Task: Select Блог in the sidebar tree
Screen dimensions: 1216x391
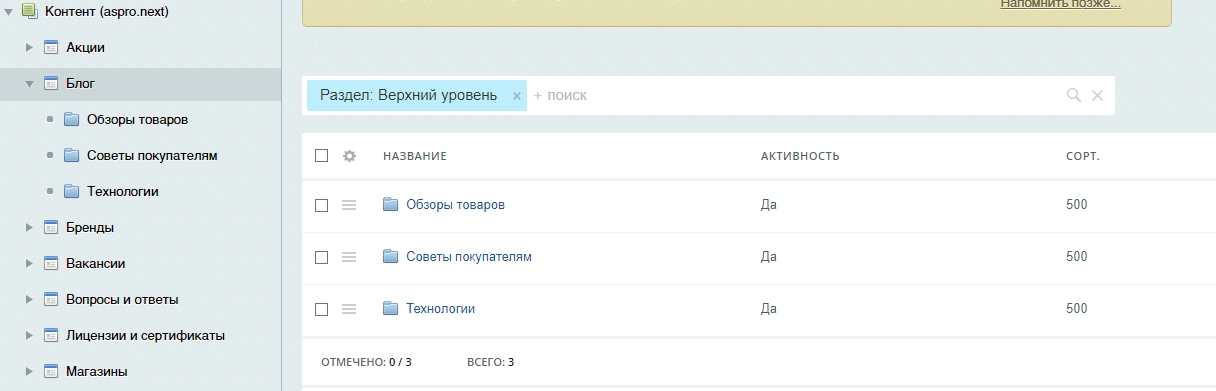Action: [81, 83]
